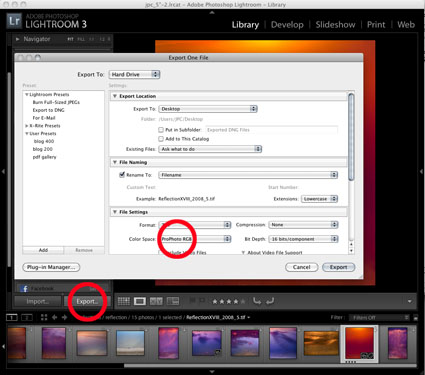This screenshot has height=375, width=425.
Task: Open the toolbar options triangle at right end
Action: (x=410, y=301)
